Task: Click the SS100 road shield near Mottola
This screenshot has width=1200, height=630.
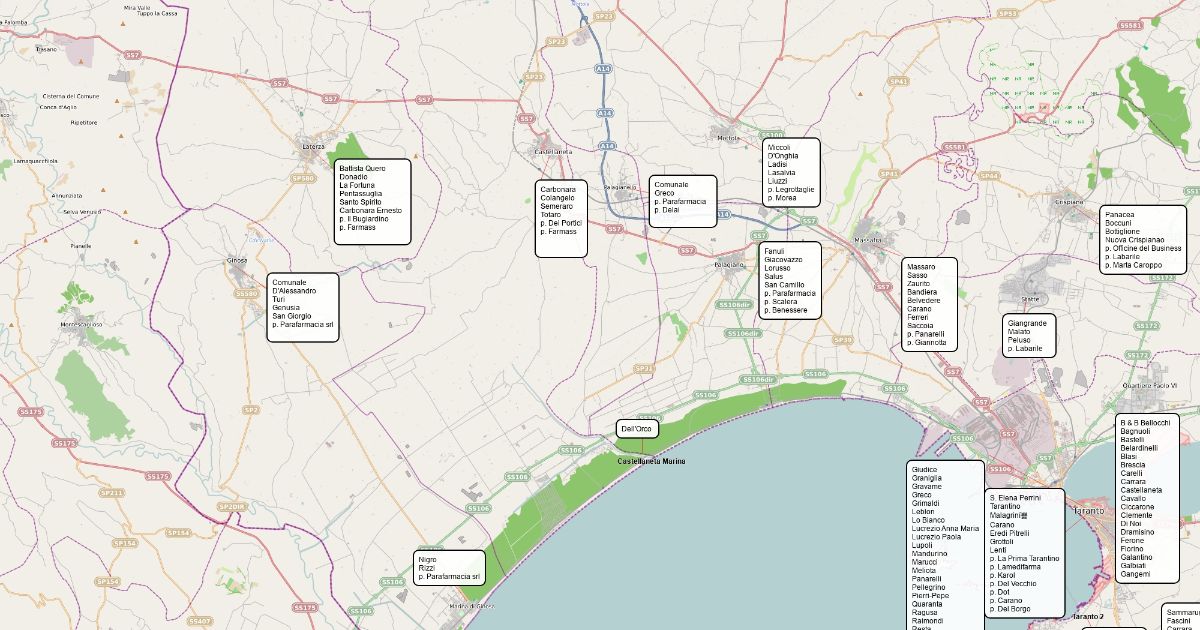Action: 771,134
